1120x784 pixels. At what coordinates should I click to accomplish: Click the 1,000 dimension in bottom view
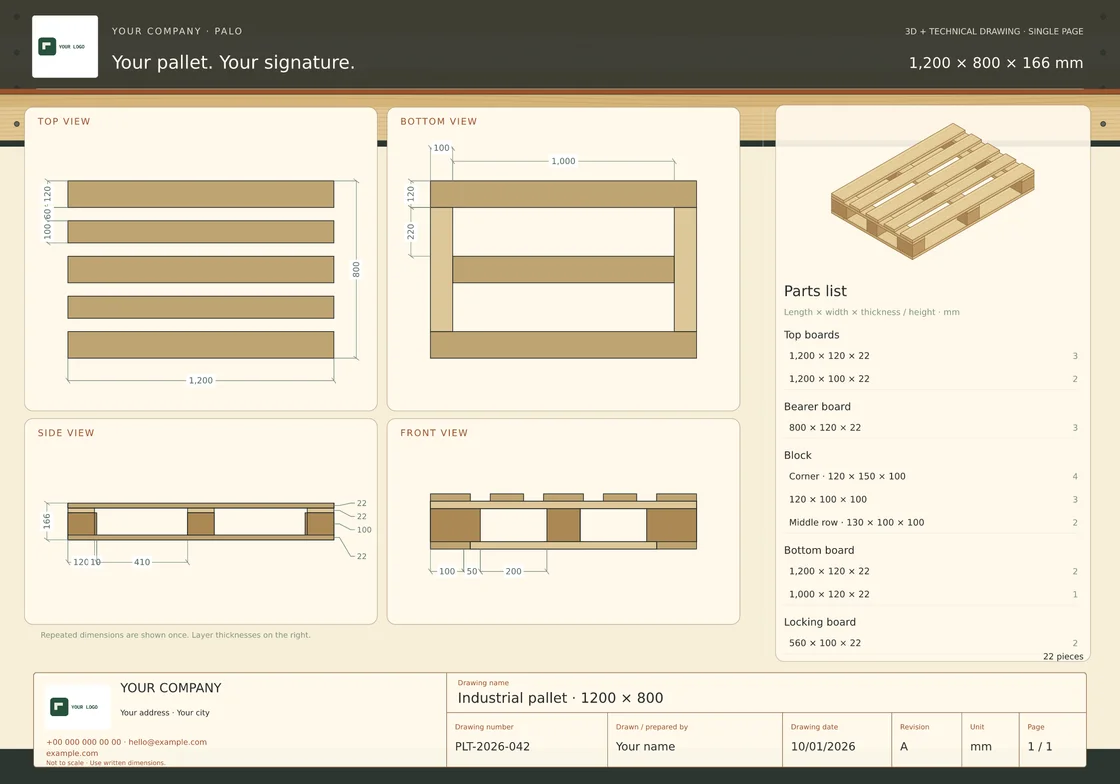point(564,161)
